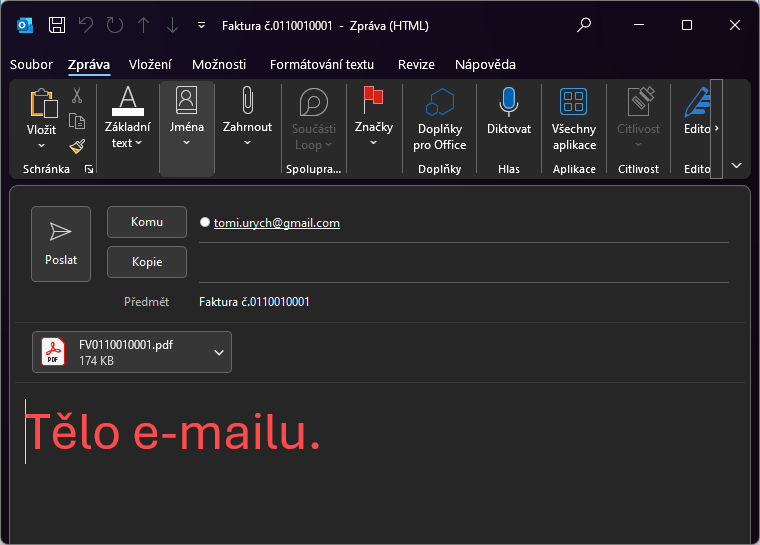Switch to the Vložení ribbon tab
760x545 pixels.
pyautogui.click(x=150, y=64)
